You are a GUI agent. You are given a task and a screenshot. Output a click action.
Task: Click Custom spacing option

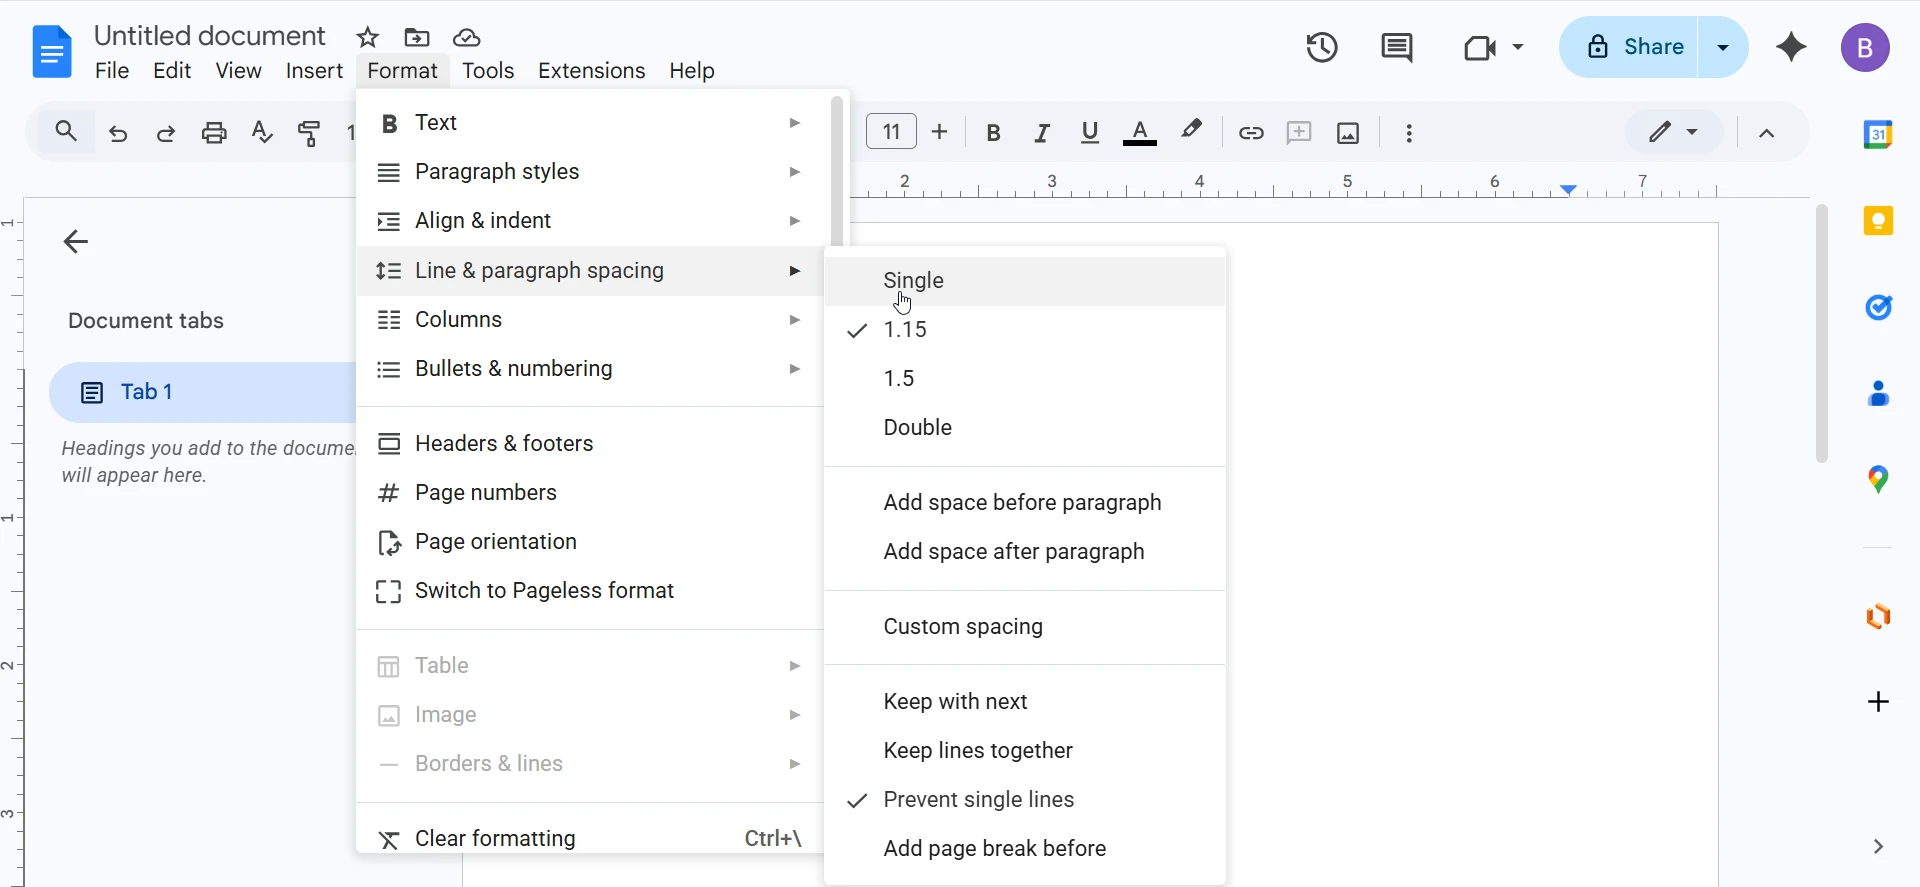(963, 627)
